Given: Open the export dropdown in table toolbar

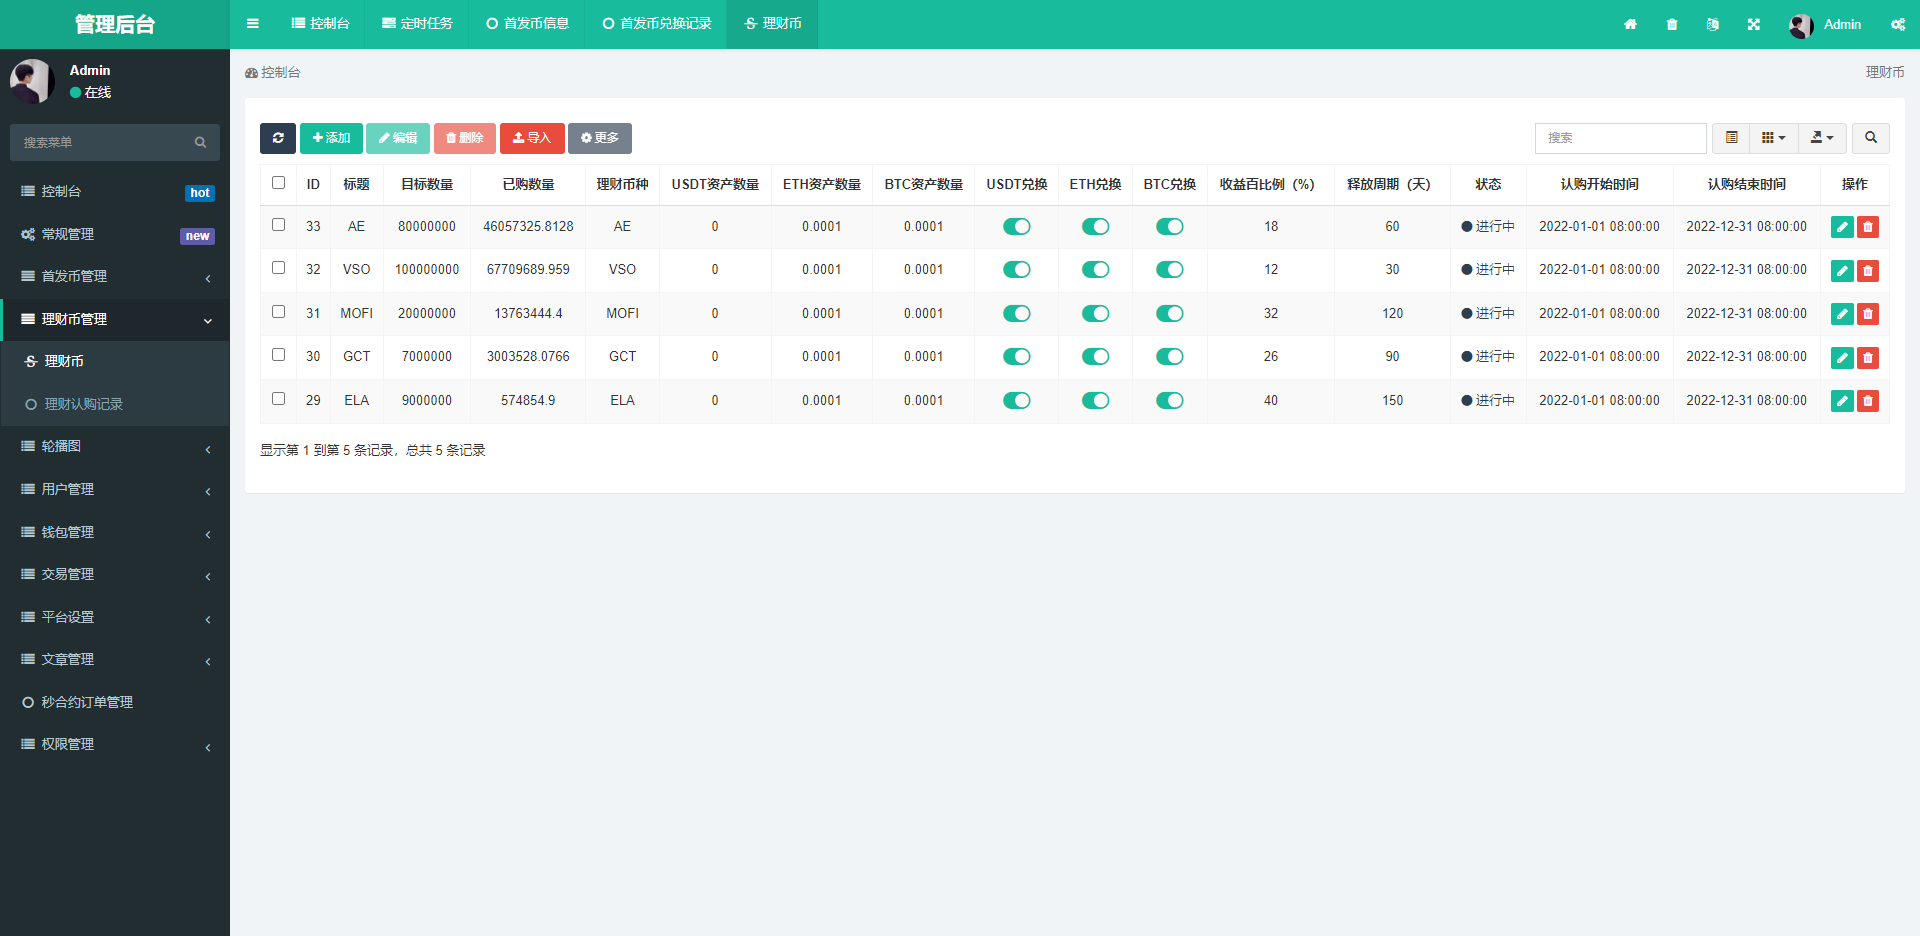Looking at the screenshot, I should coord(1821,138).
